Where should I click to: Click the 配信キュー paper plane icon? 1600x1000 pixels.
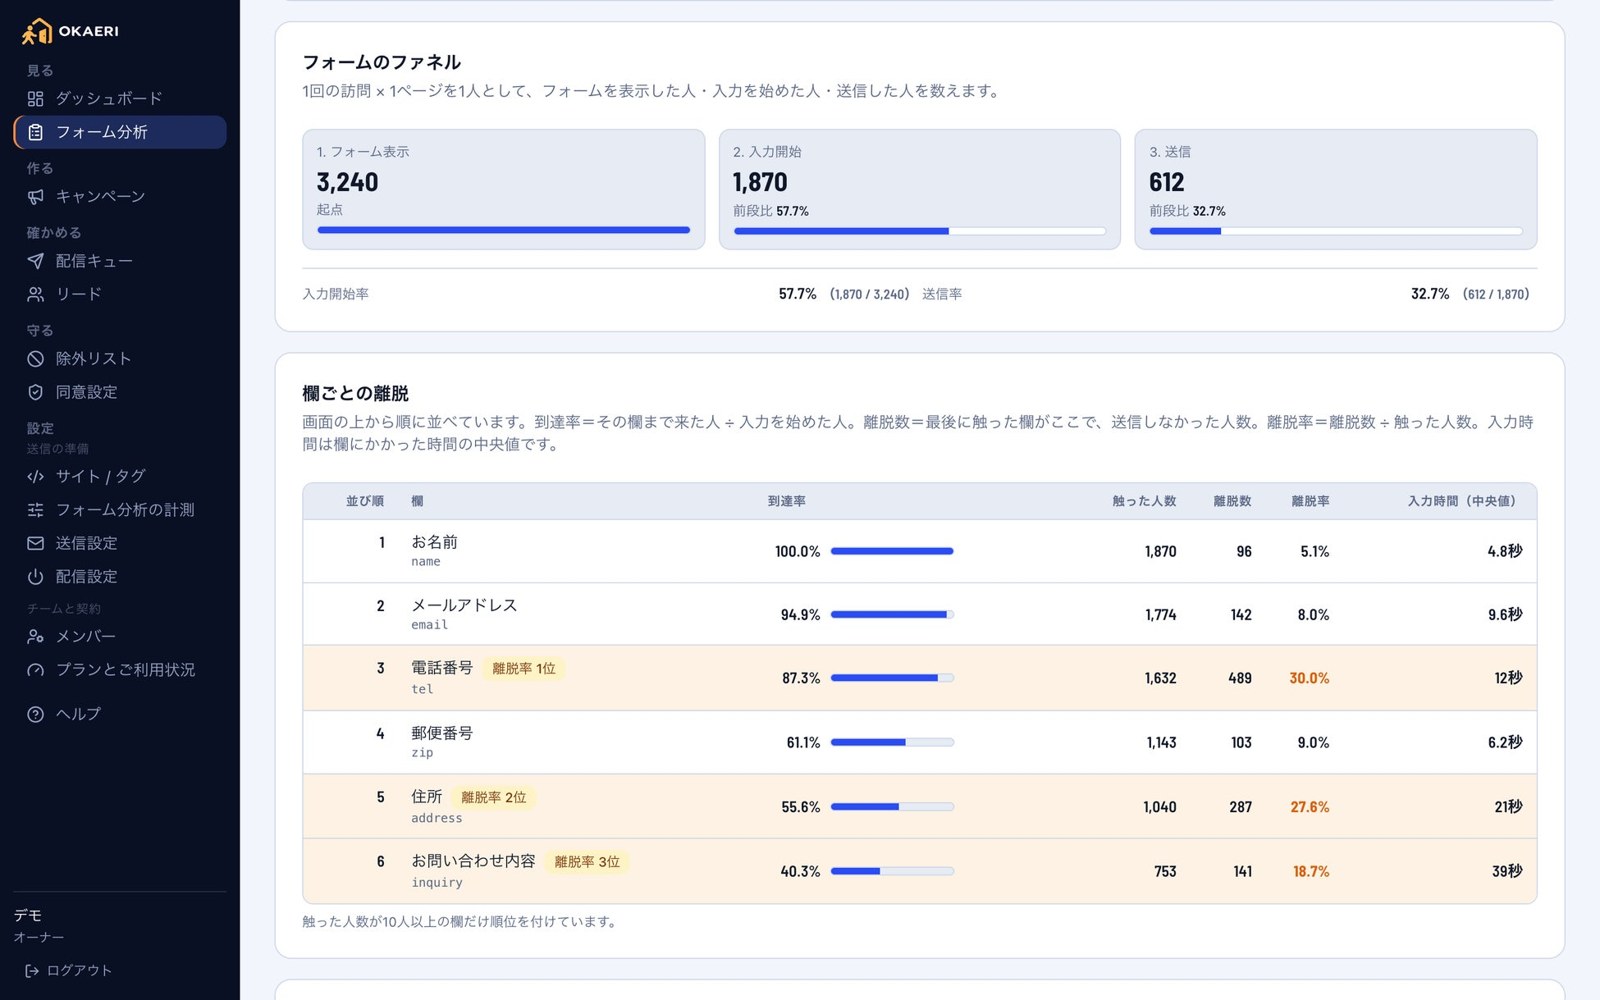click(35, 261)
